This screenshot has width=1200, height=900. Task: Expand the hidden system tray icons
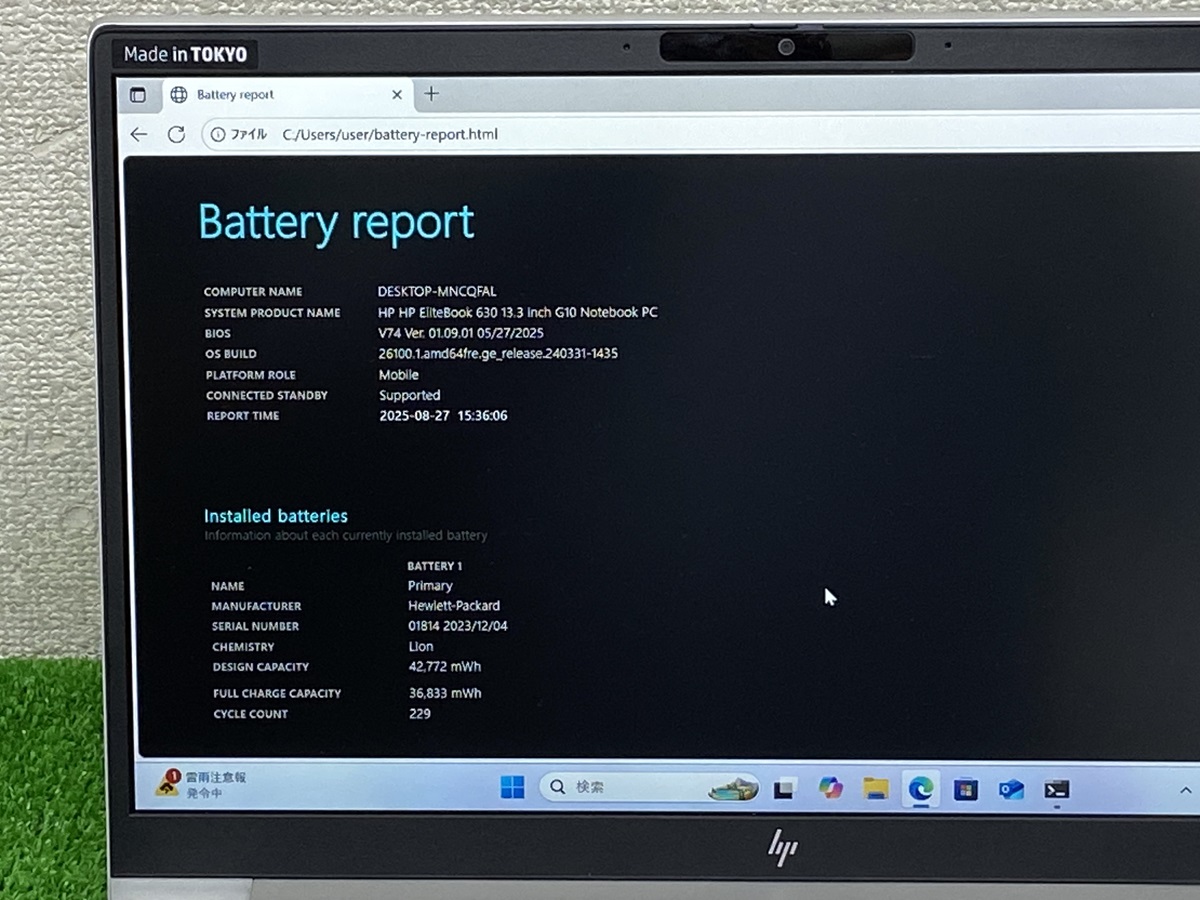point(1186,791)
